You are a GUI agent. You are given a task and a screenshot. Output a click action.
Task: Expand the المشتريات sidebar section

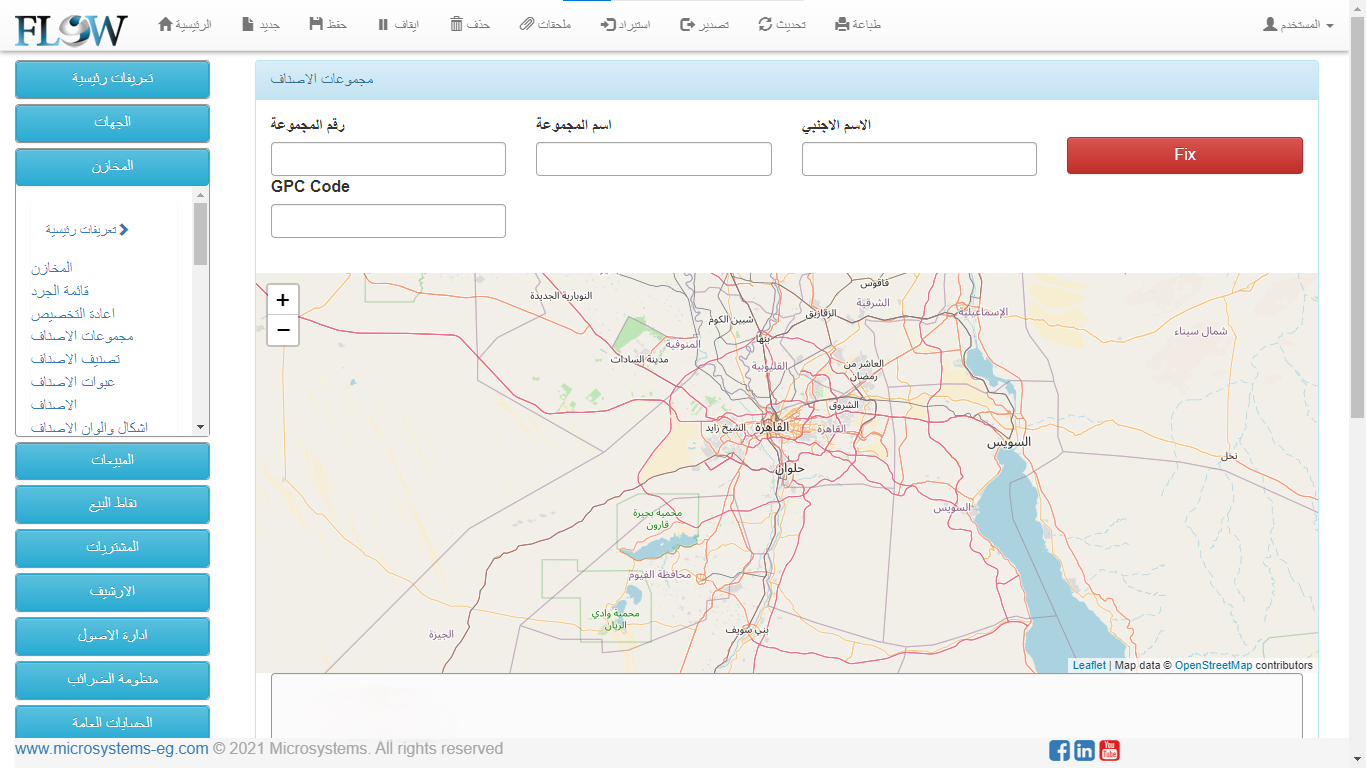pos(112,548)
